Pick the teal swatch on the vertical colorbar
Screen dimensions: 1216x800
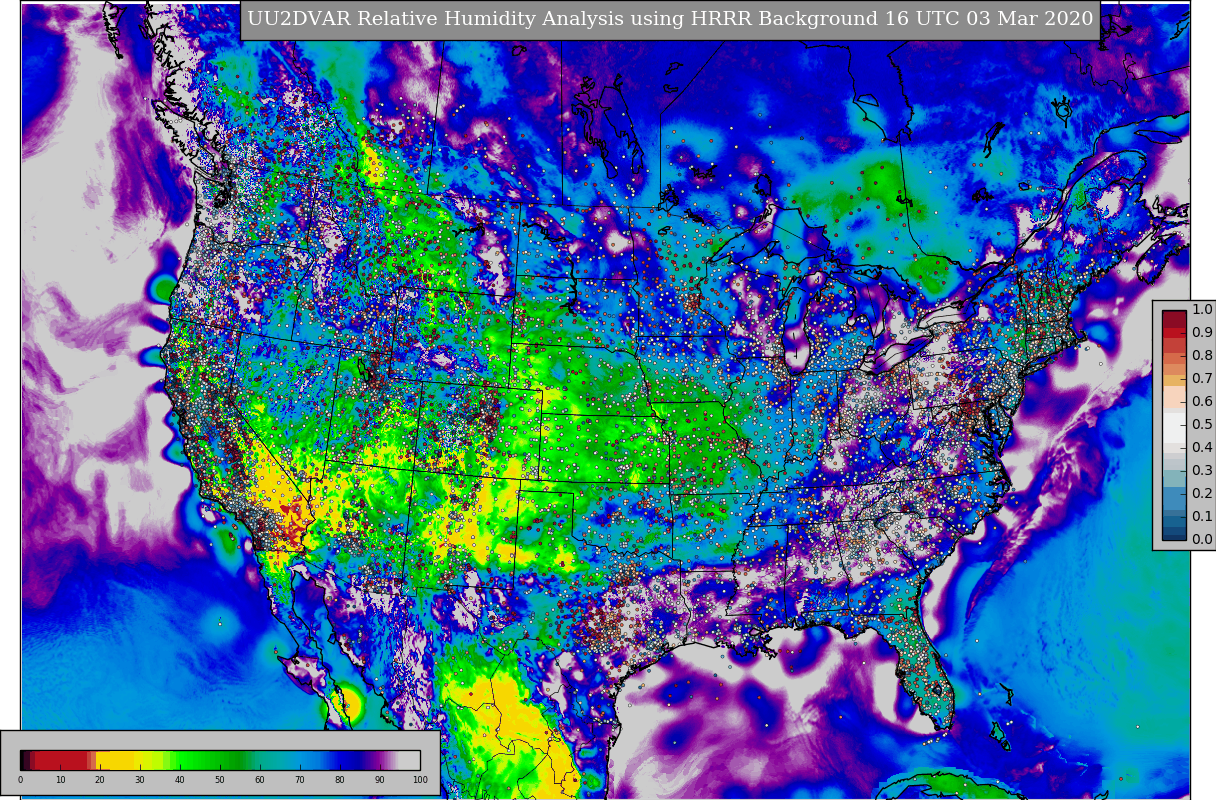click(1174, 478)
